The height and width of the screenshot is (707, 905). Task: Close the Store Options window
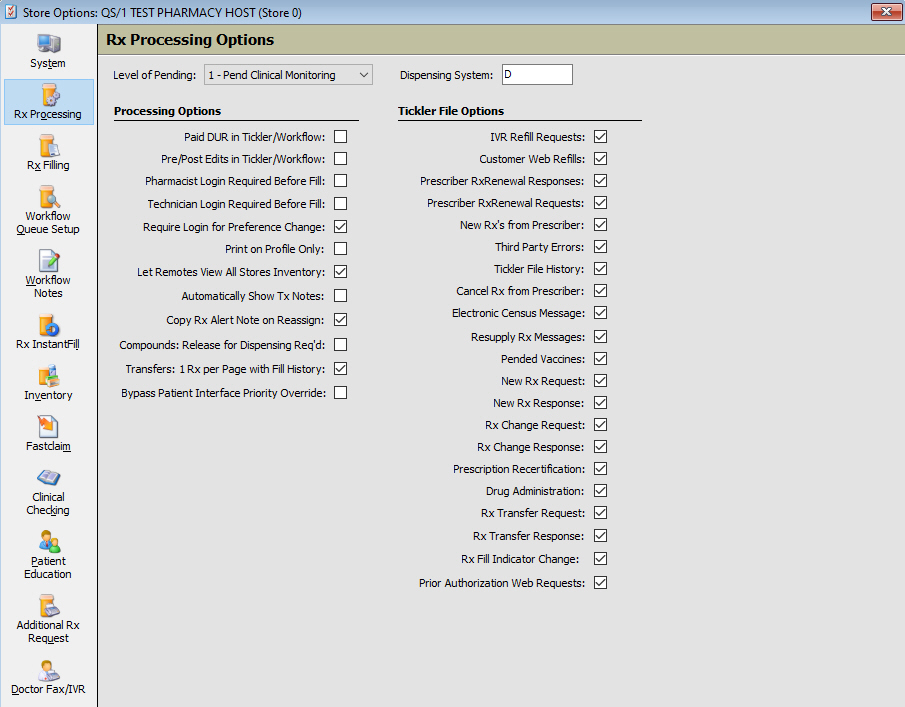[886, 12]
